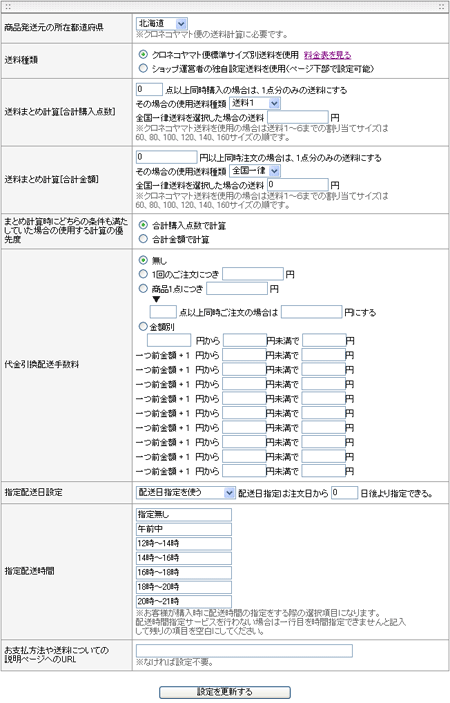This screenshot has height=703, width=450.
Task: Select 無し cash-on-delivery fee radio
Action: click(x=143, y=260)
